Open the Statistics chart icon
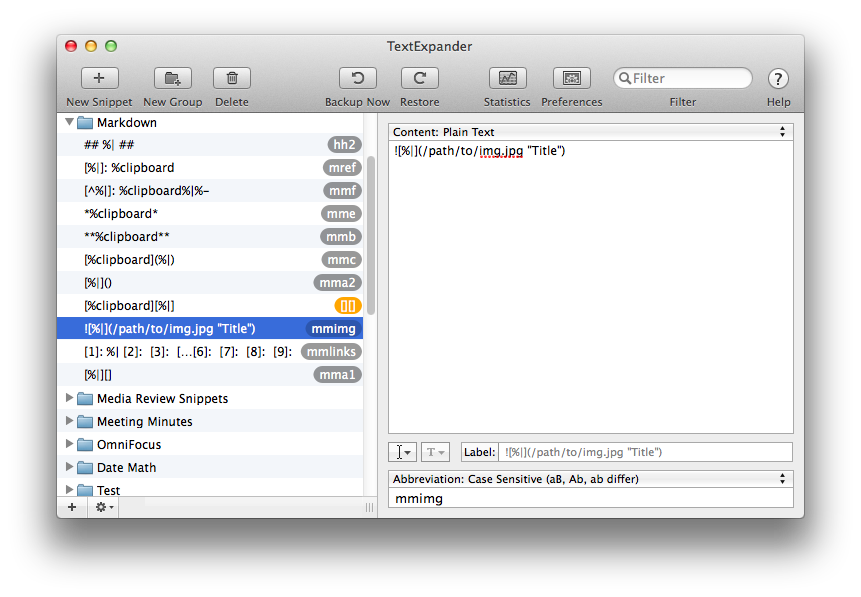861x597 pixels. 507,78
